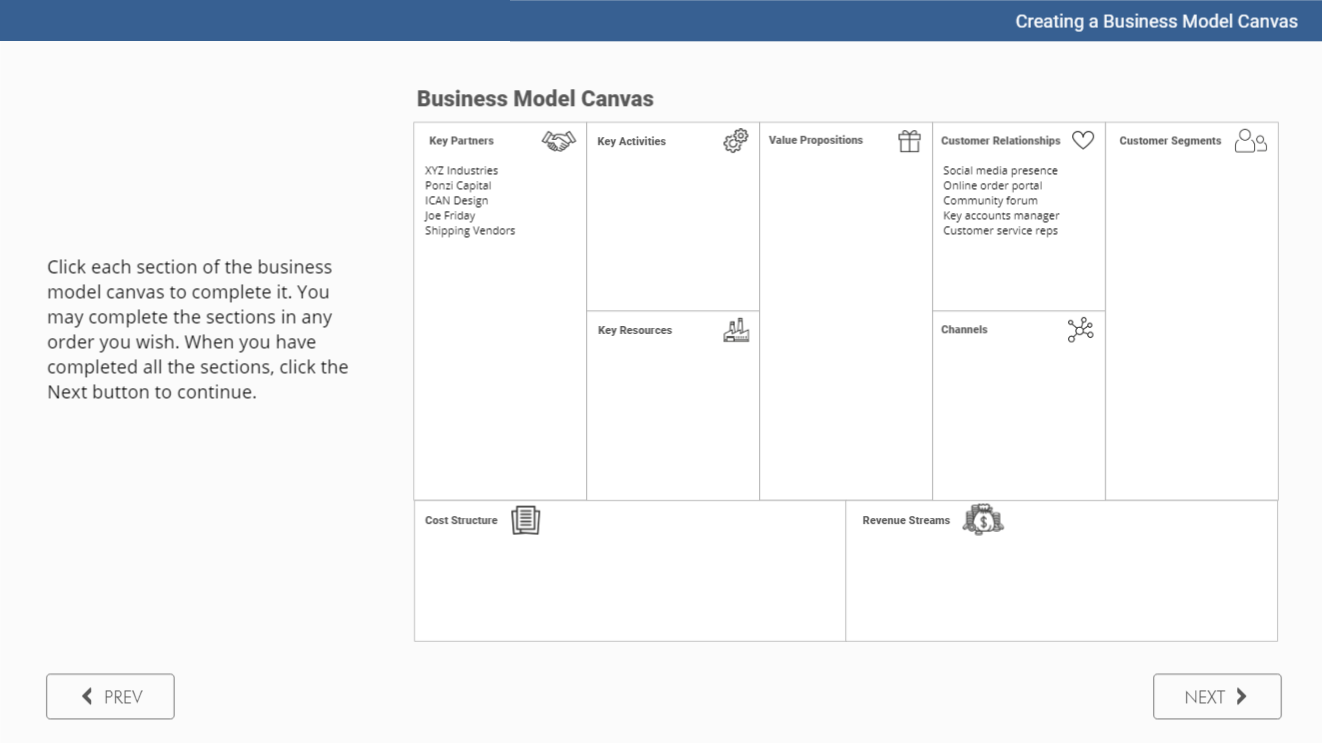
Task: Open the Revenue Streams section label
Action: pyautogui.click(x=905, y=521)
